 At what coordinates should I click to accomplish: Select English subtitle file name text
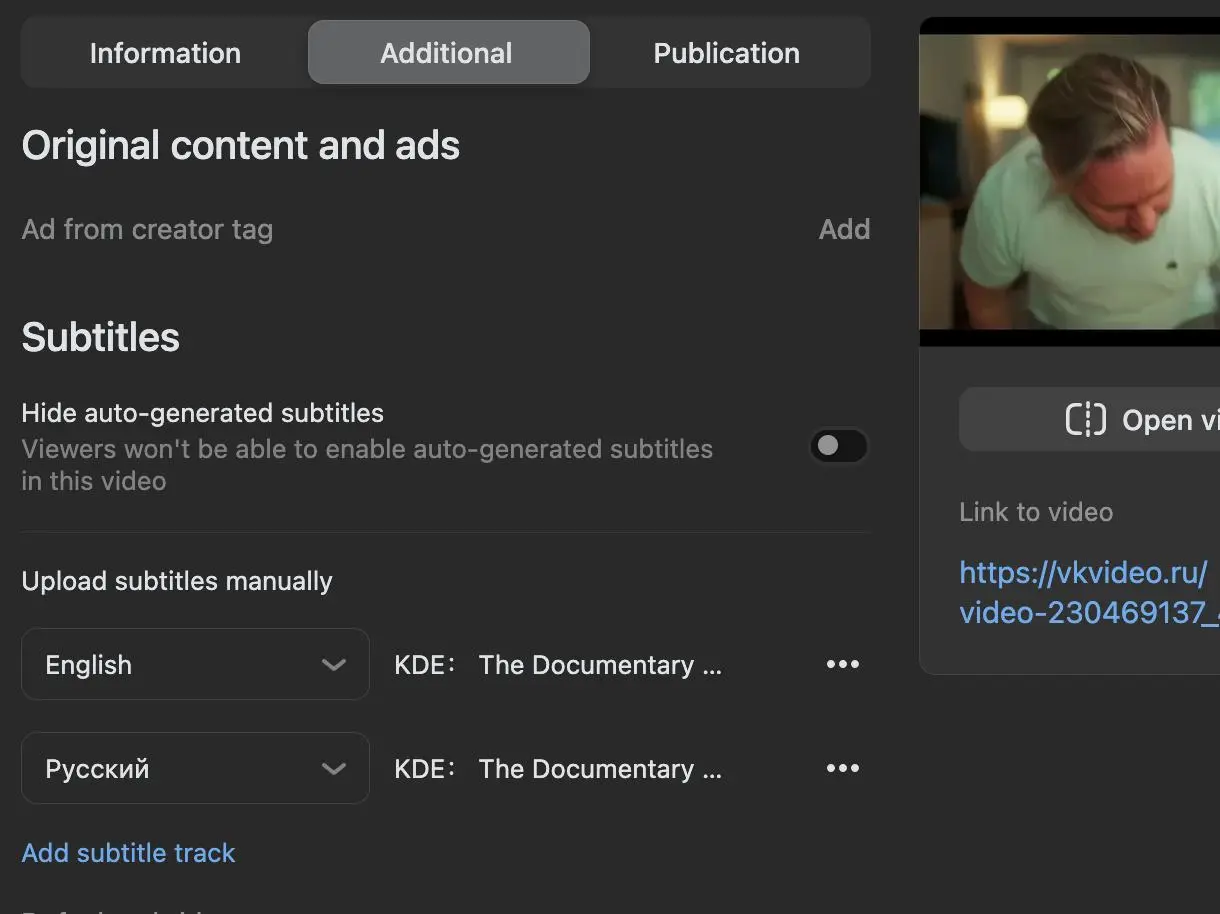click(558, 665)
